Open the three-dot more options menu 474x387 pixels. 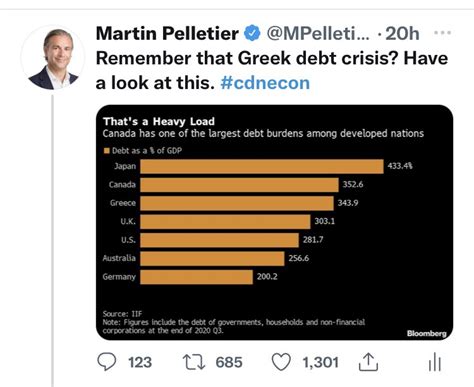click(x=443, y=33)
